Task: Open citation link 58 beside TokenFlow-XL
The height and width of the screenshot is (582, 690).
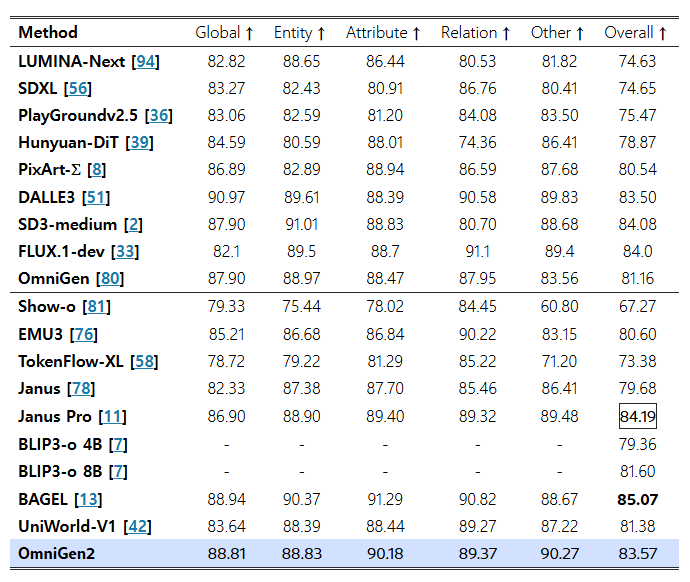Action: pyautogui.click(x=144, y=361)
